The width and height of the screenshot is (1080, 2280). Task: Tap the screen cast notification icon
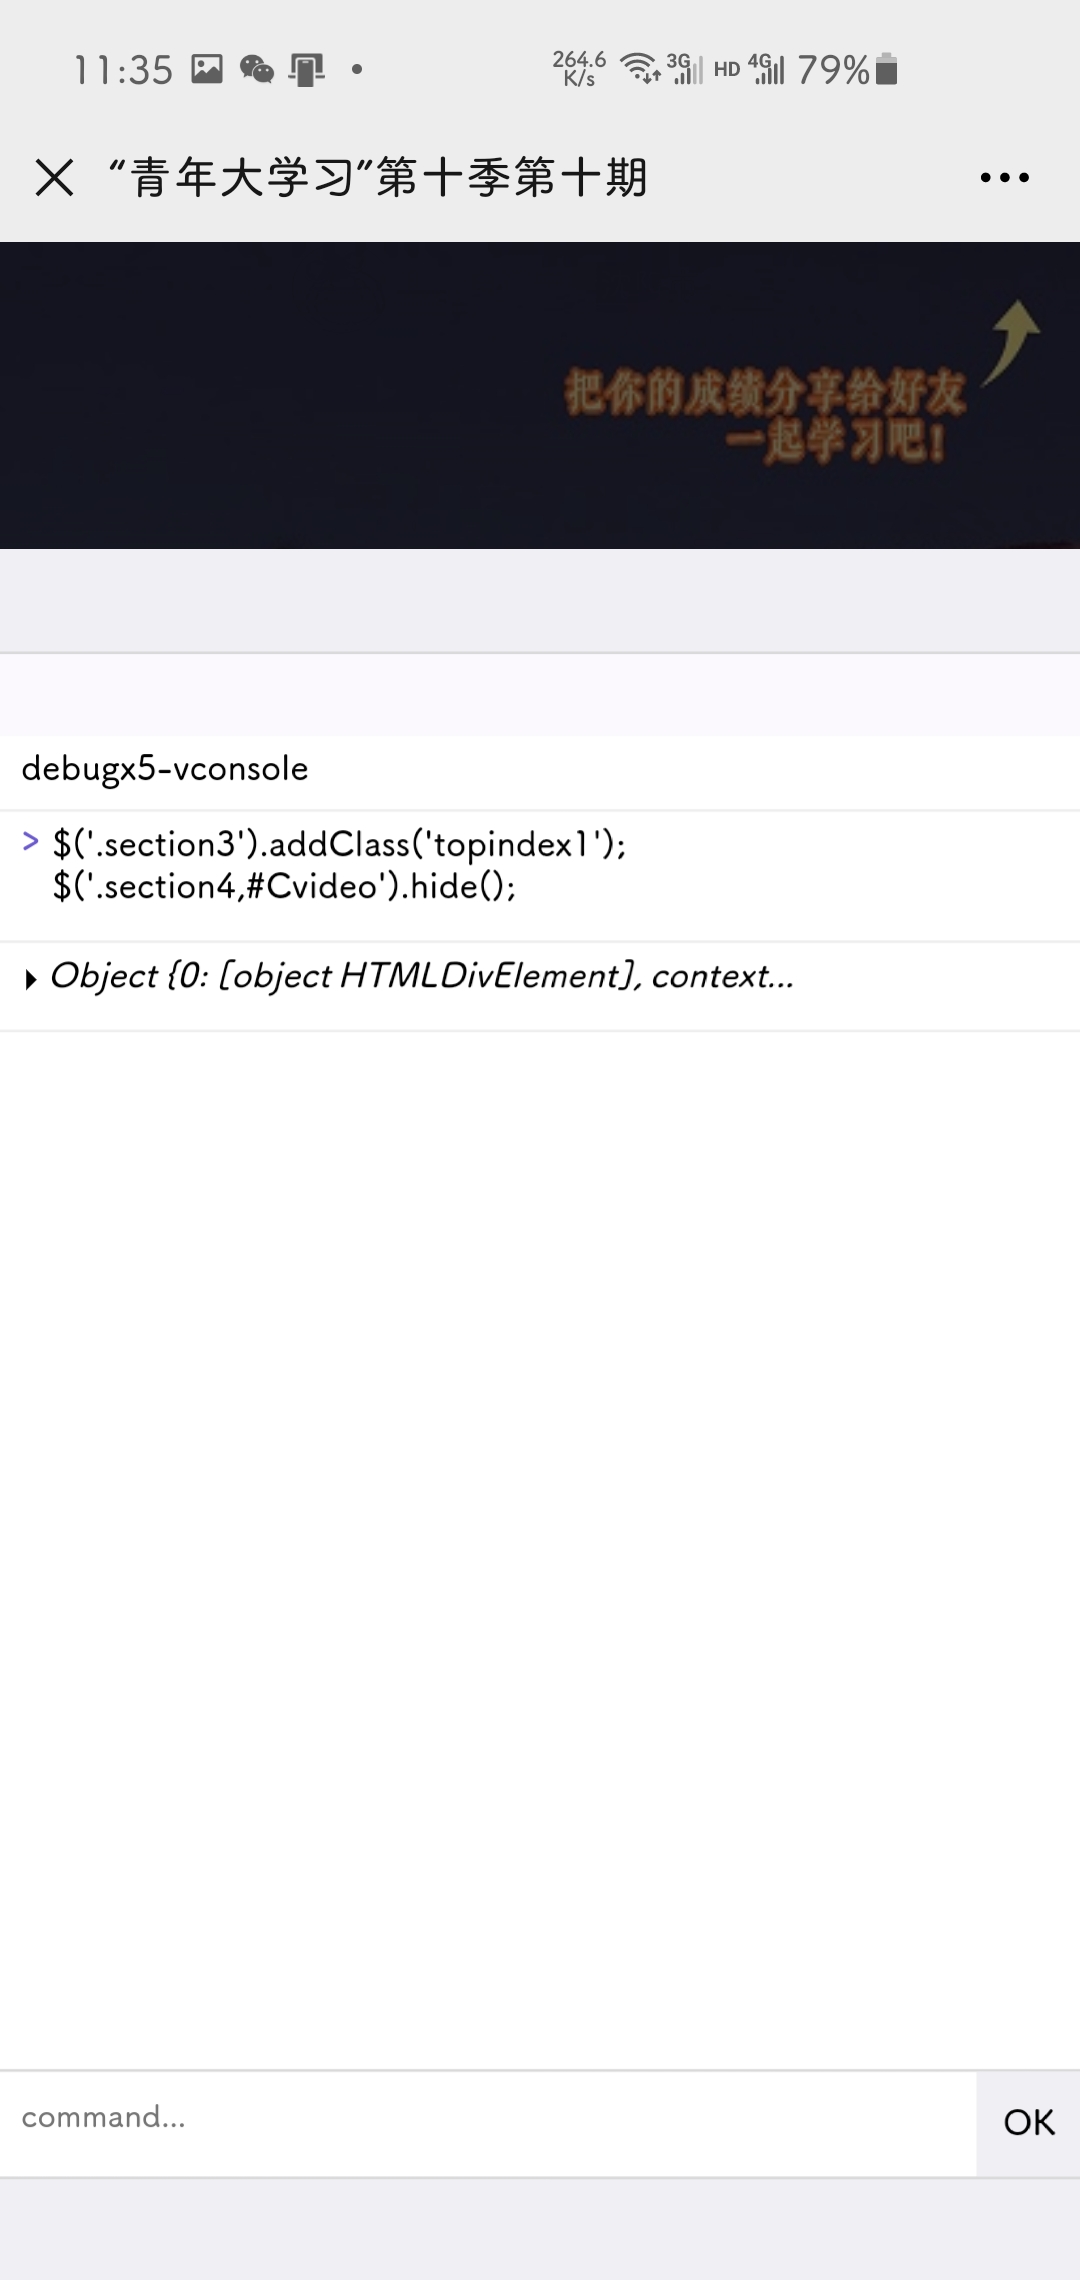307,70
